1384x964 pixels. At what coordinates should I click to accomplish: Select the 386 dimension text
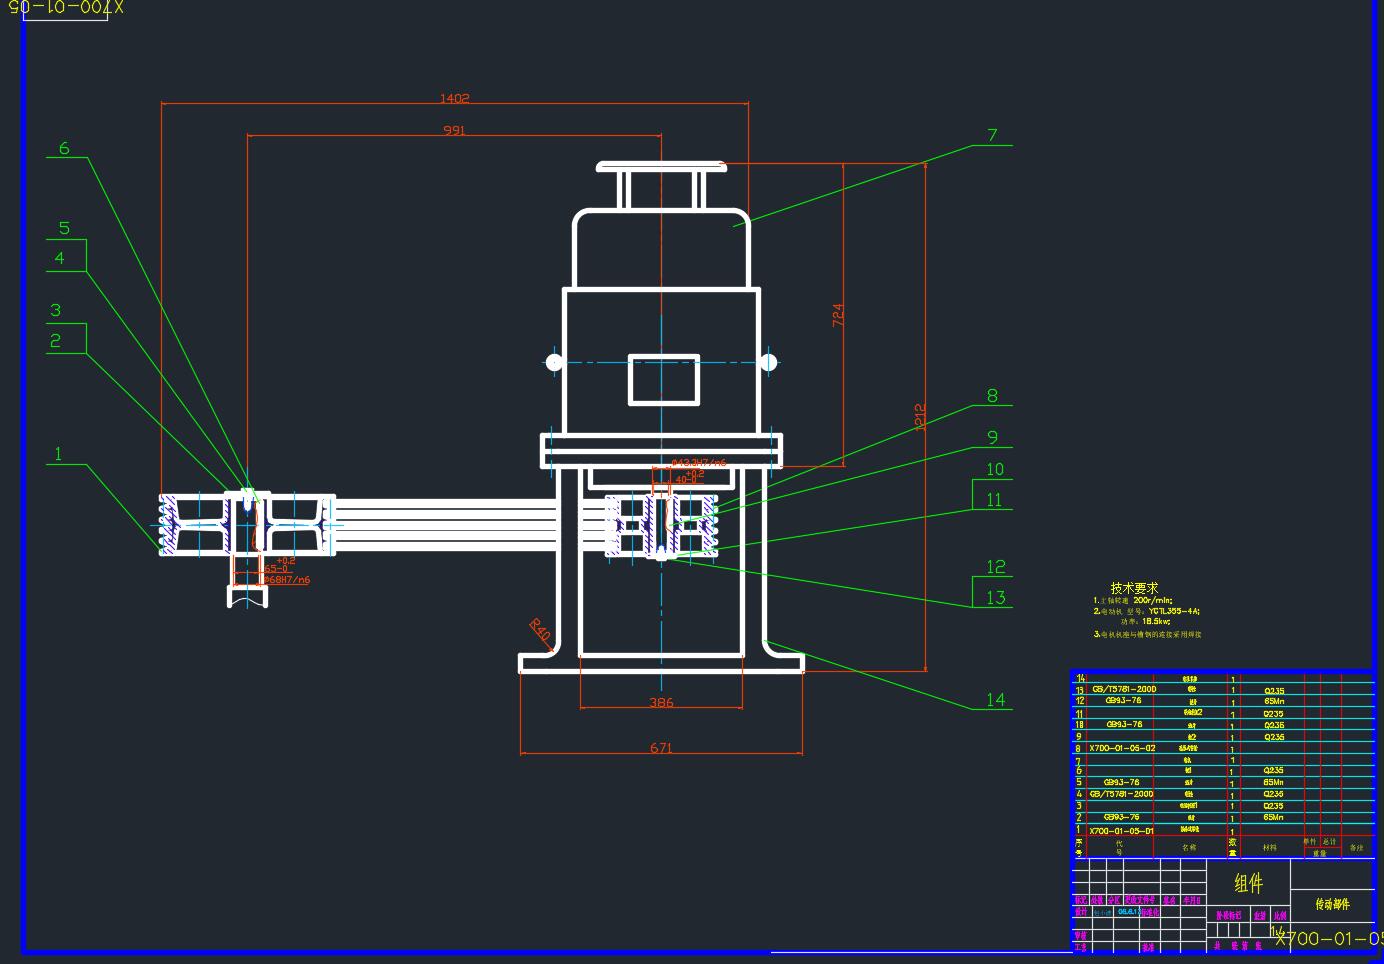661,703
